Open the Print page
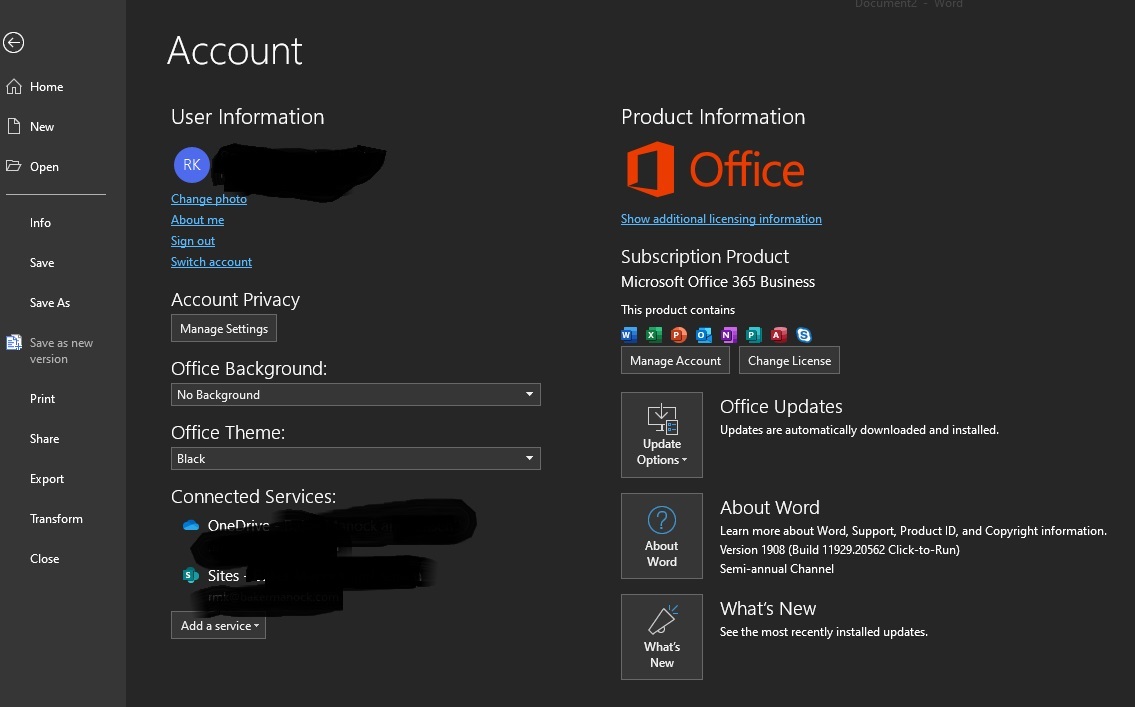Image resolution: width=1135 pixels, height=707 pixels. coord(43,399)
